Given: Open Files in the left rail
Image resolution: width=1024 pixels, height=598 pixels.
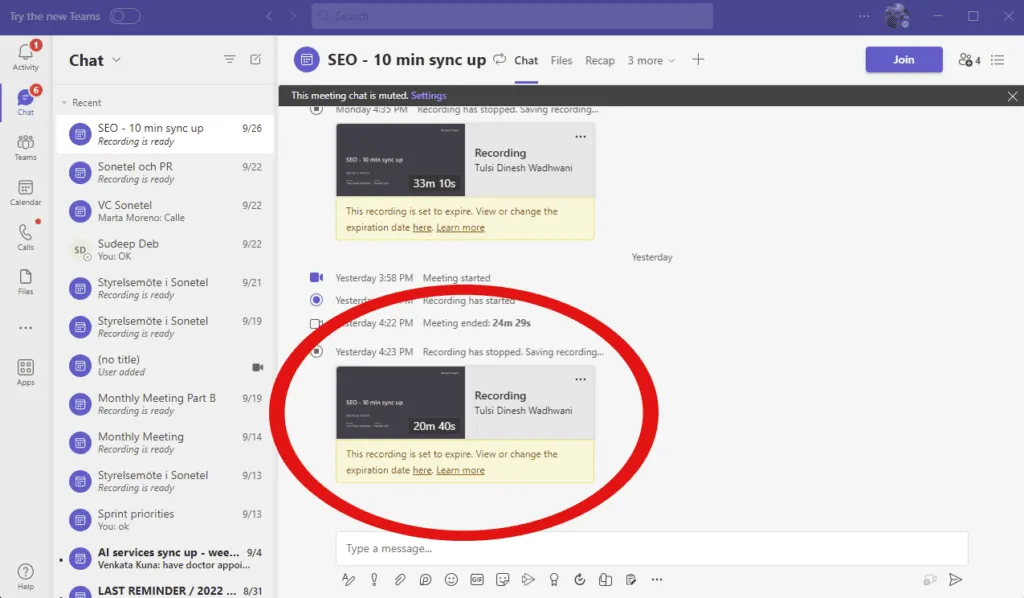Looking at the screenshot, I should pos(25,281).
